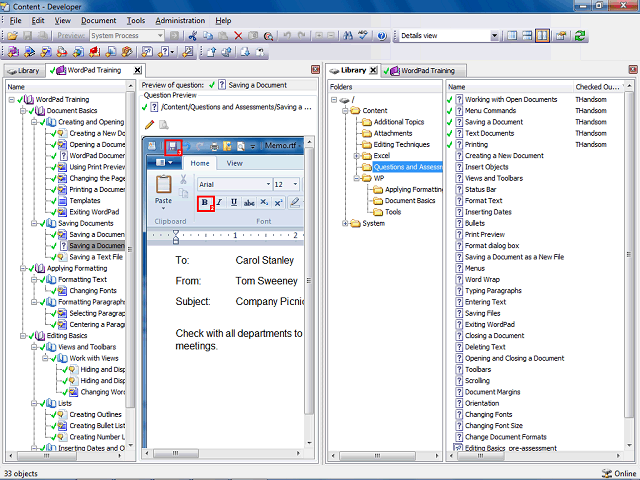640x480 pixels.
Task: Open the font size 12 dropdown
Action: pos(296,184)
